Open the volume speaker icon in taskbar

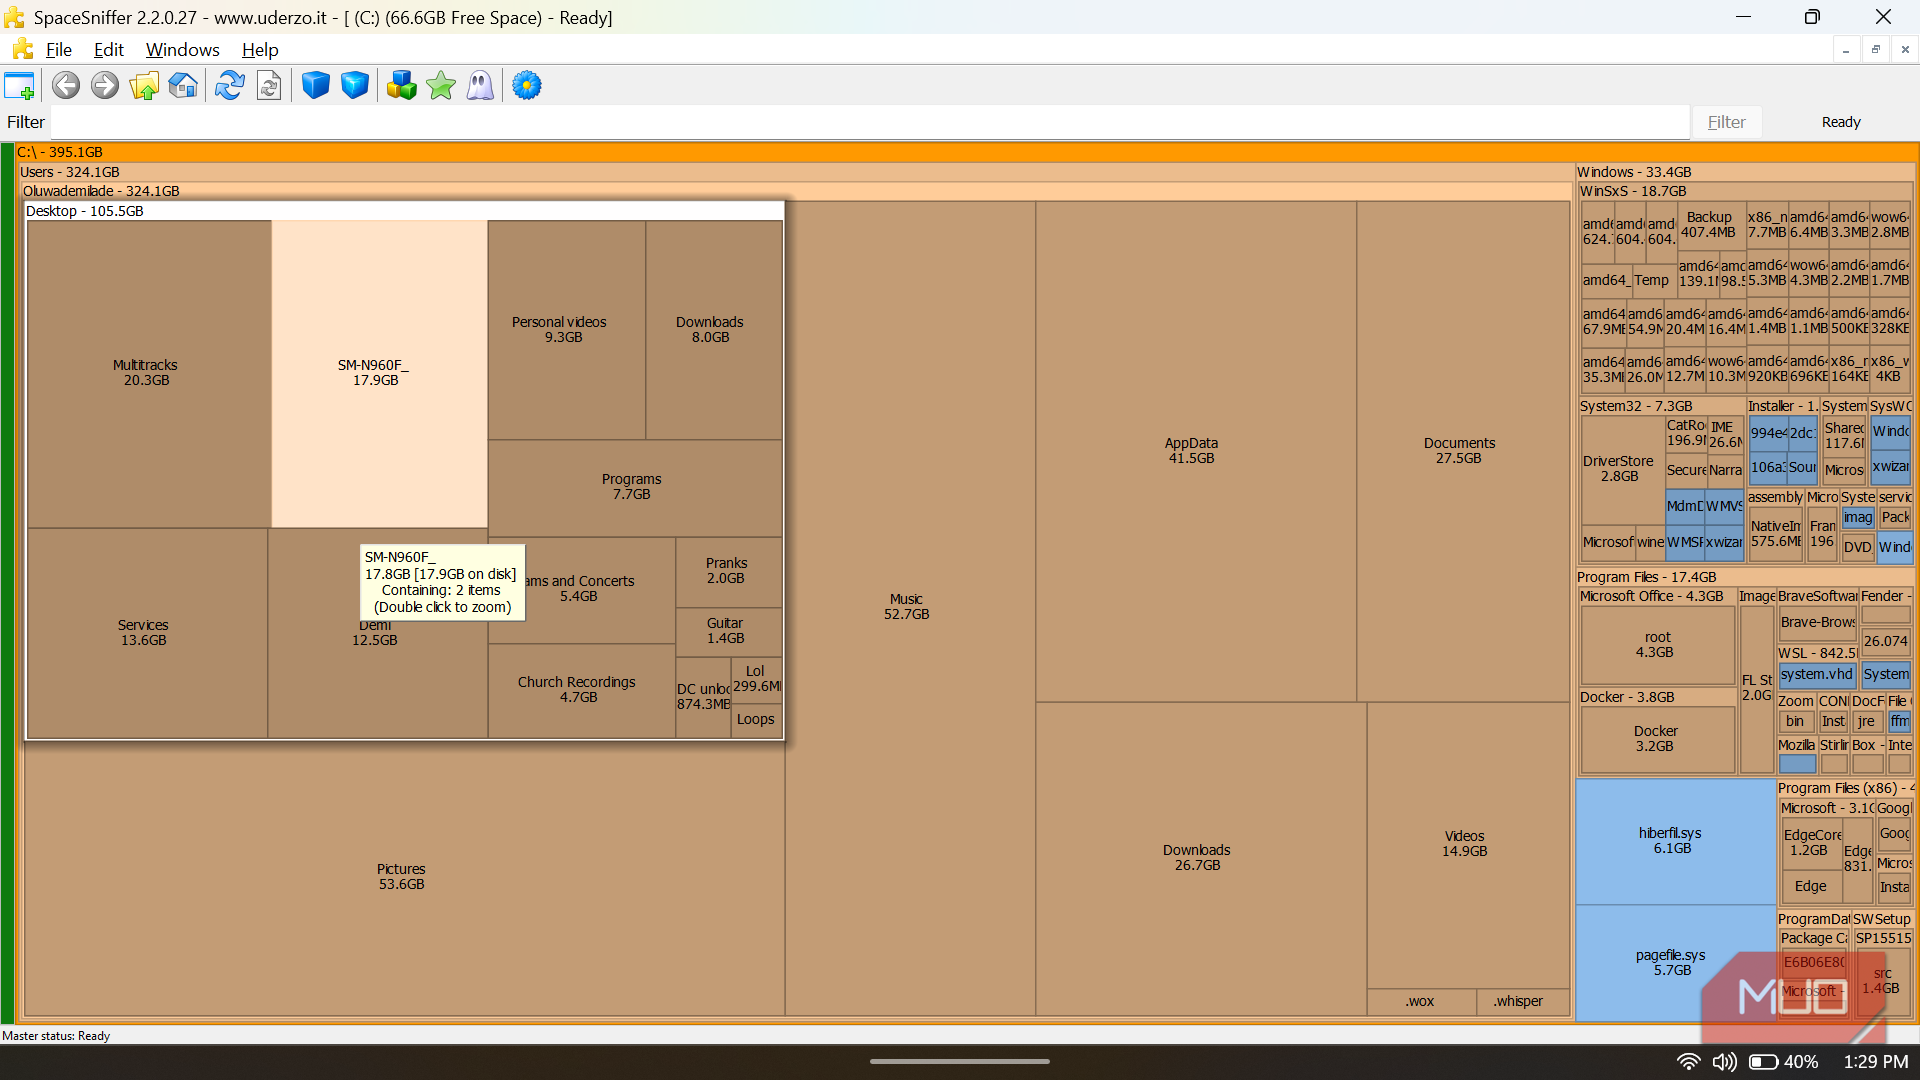click(x=1724, y=1062)
